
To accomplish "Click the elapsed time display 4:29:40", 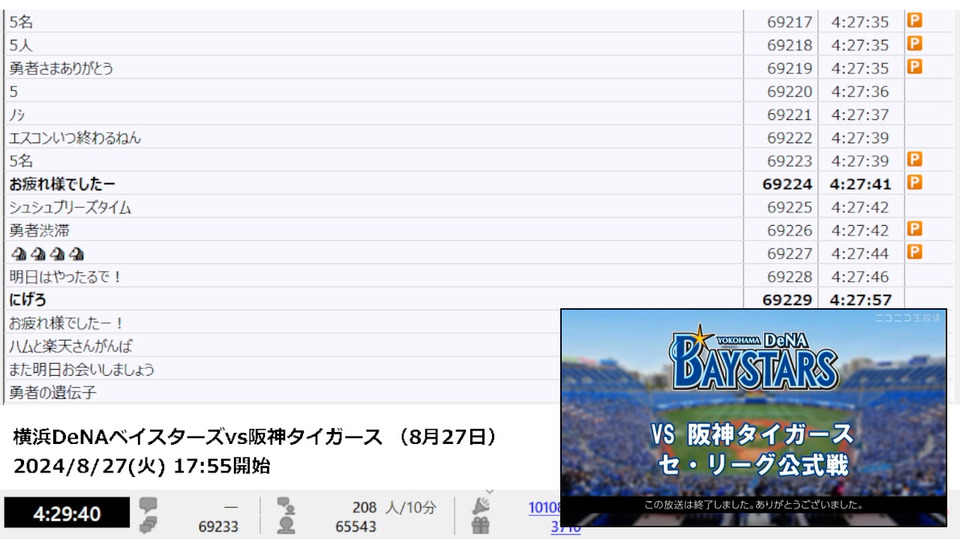I will [67, 513].
